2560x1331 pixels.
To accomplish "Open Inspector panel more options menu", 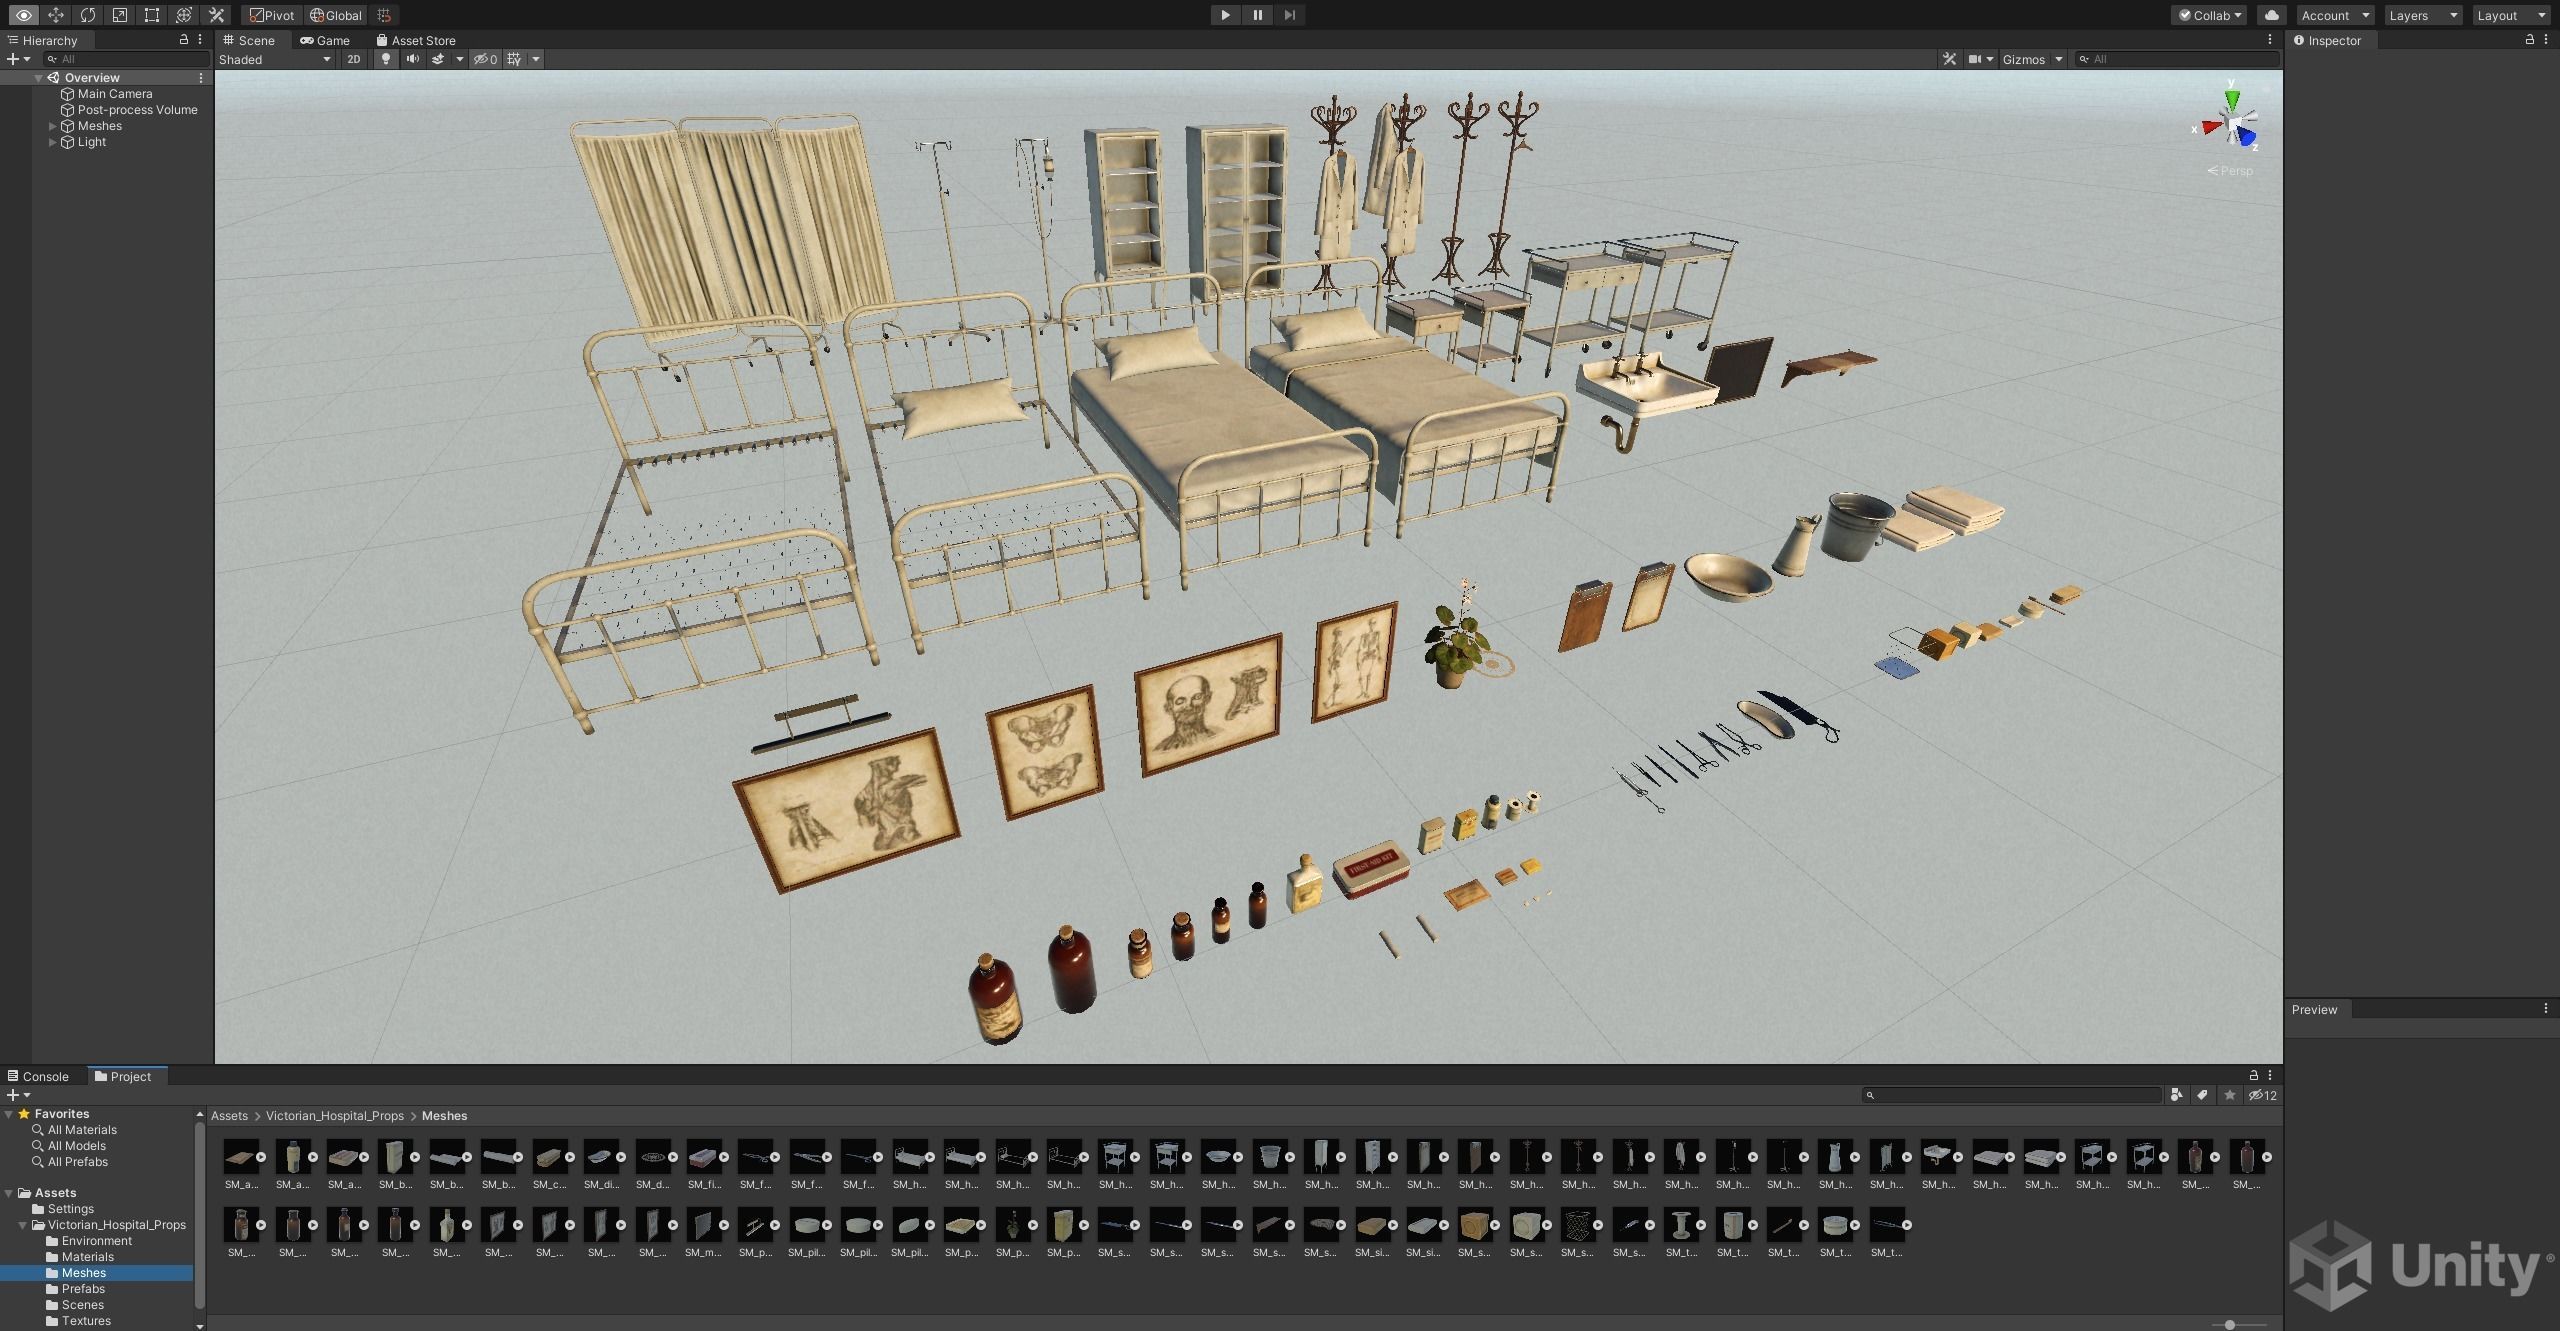I will tap(2546, 40).
